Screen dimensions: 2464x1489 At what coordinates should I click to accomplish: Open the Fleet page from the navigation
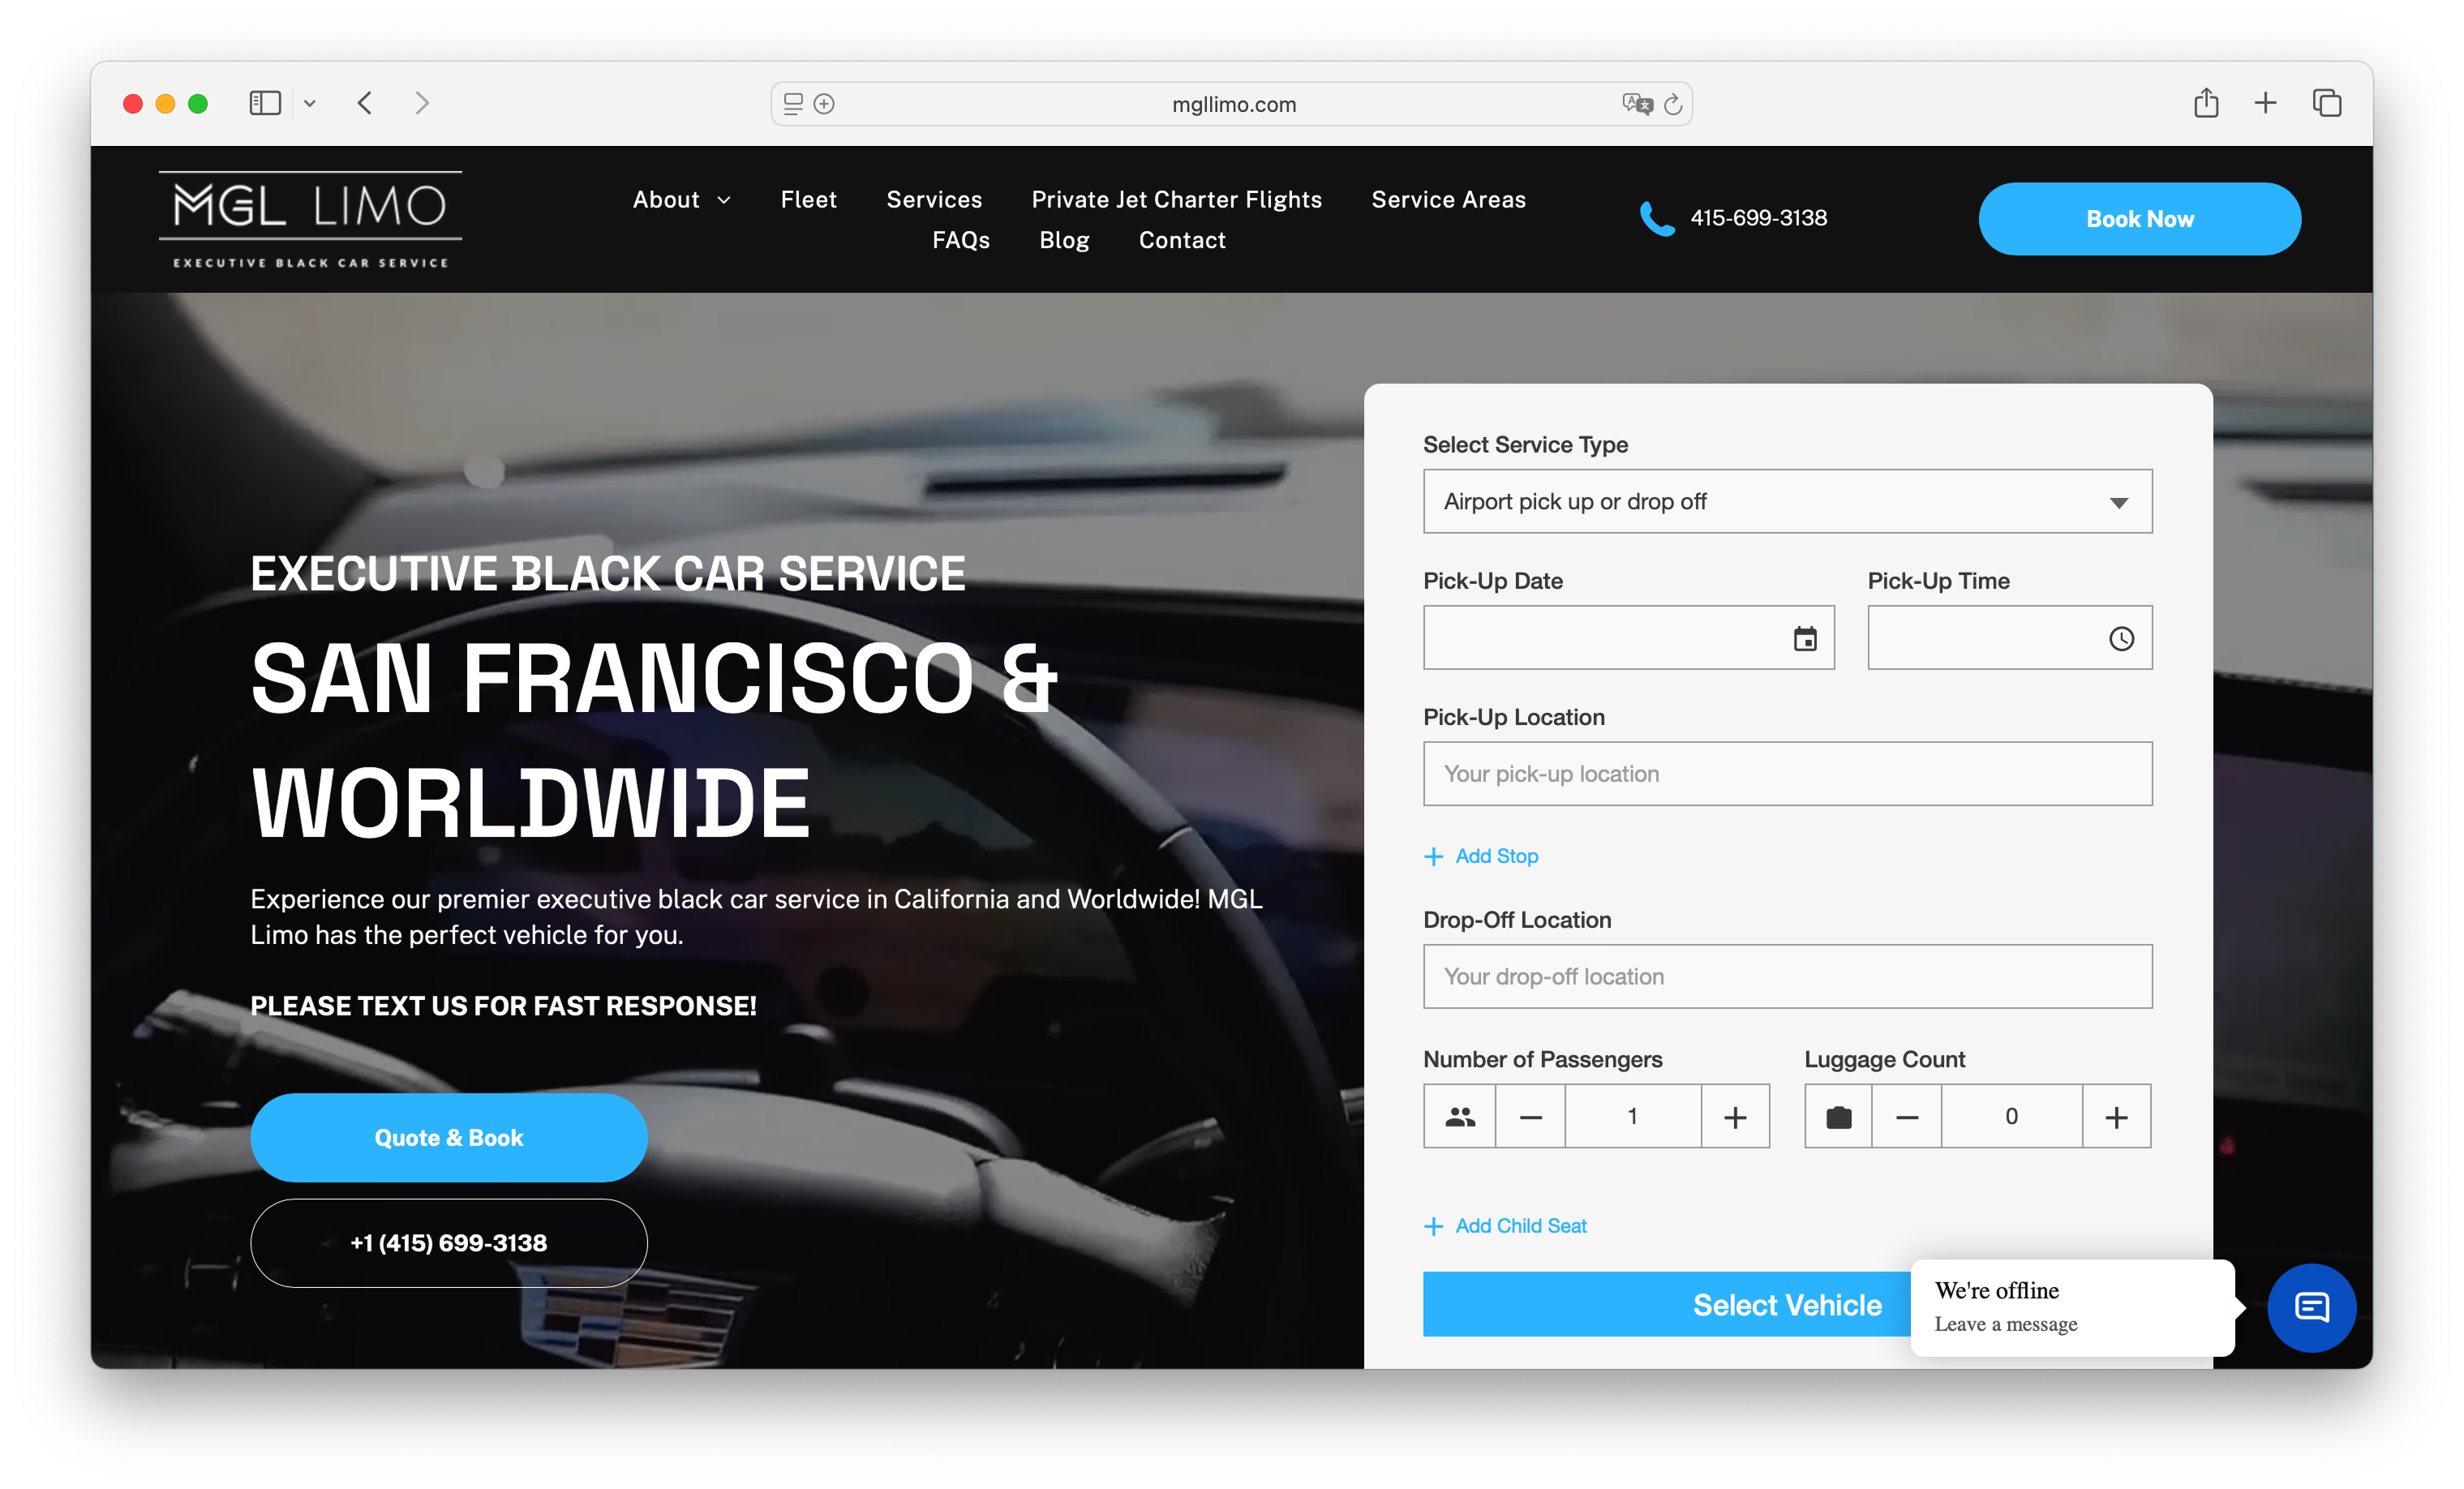(808, 199)
